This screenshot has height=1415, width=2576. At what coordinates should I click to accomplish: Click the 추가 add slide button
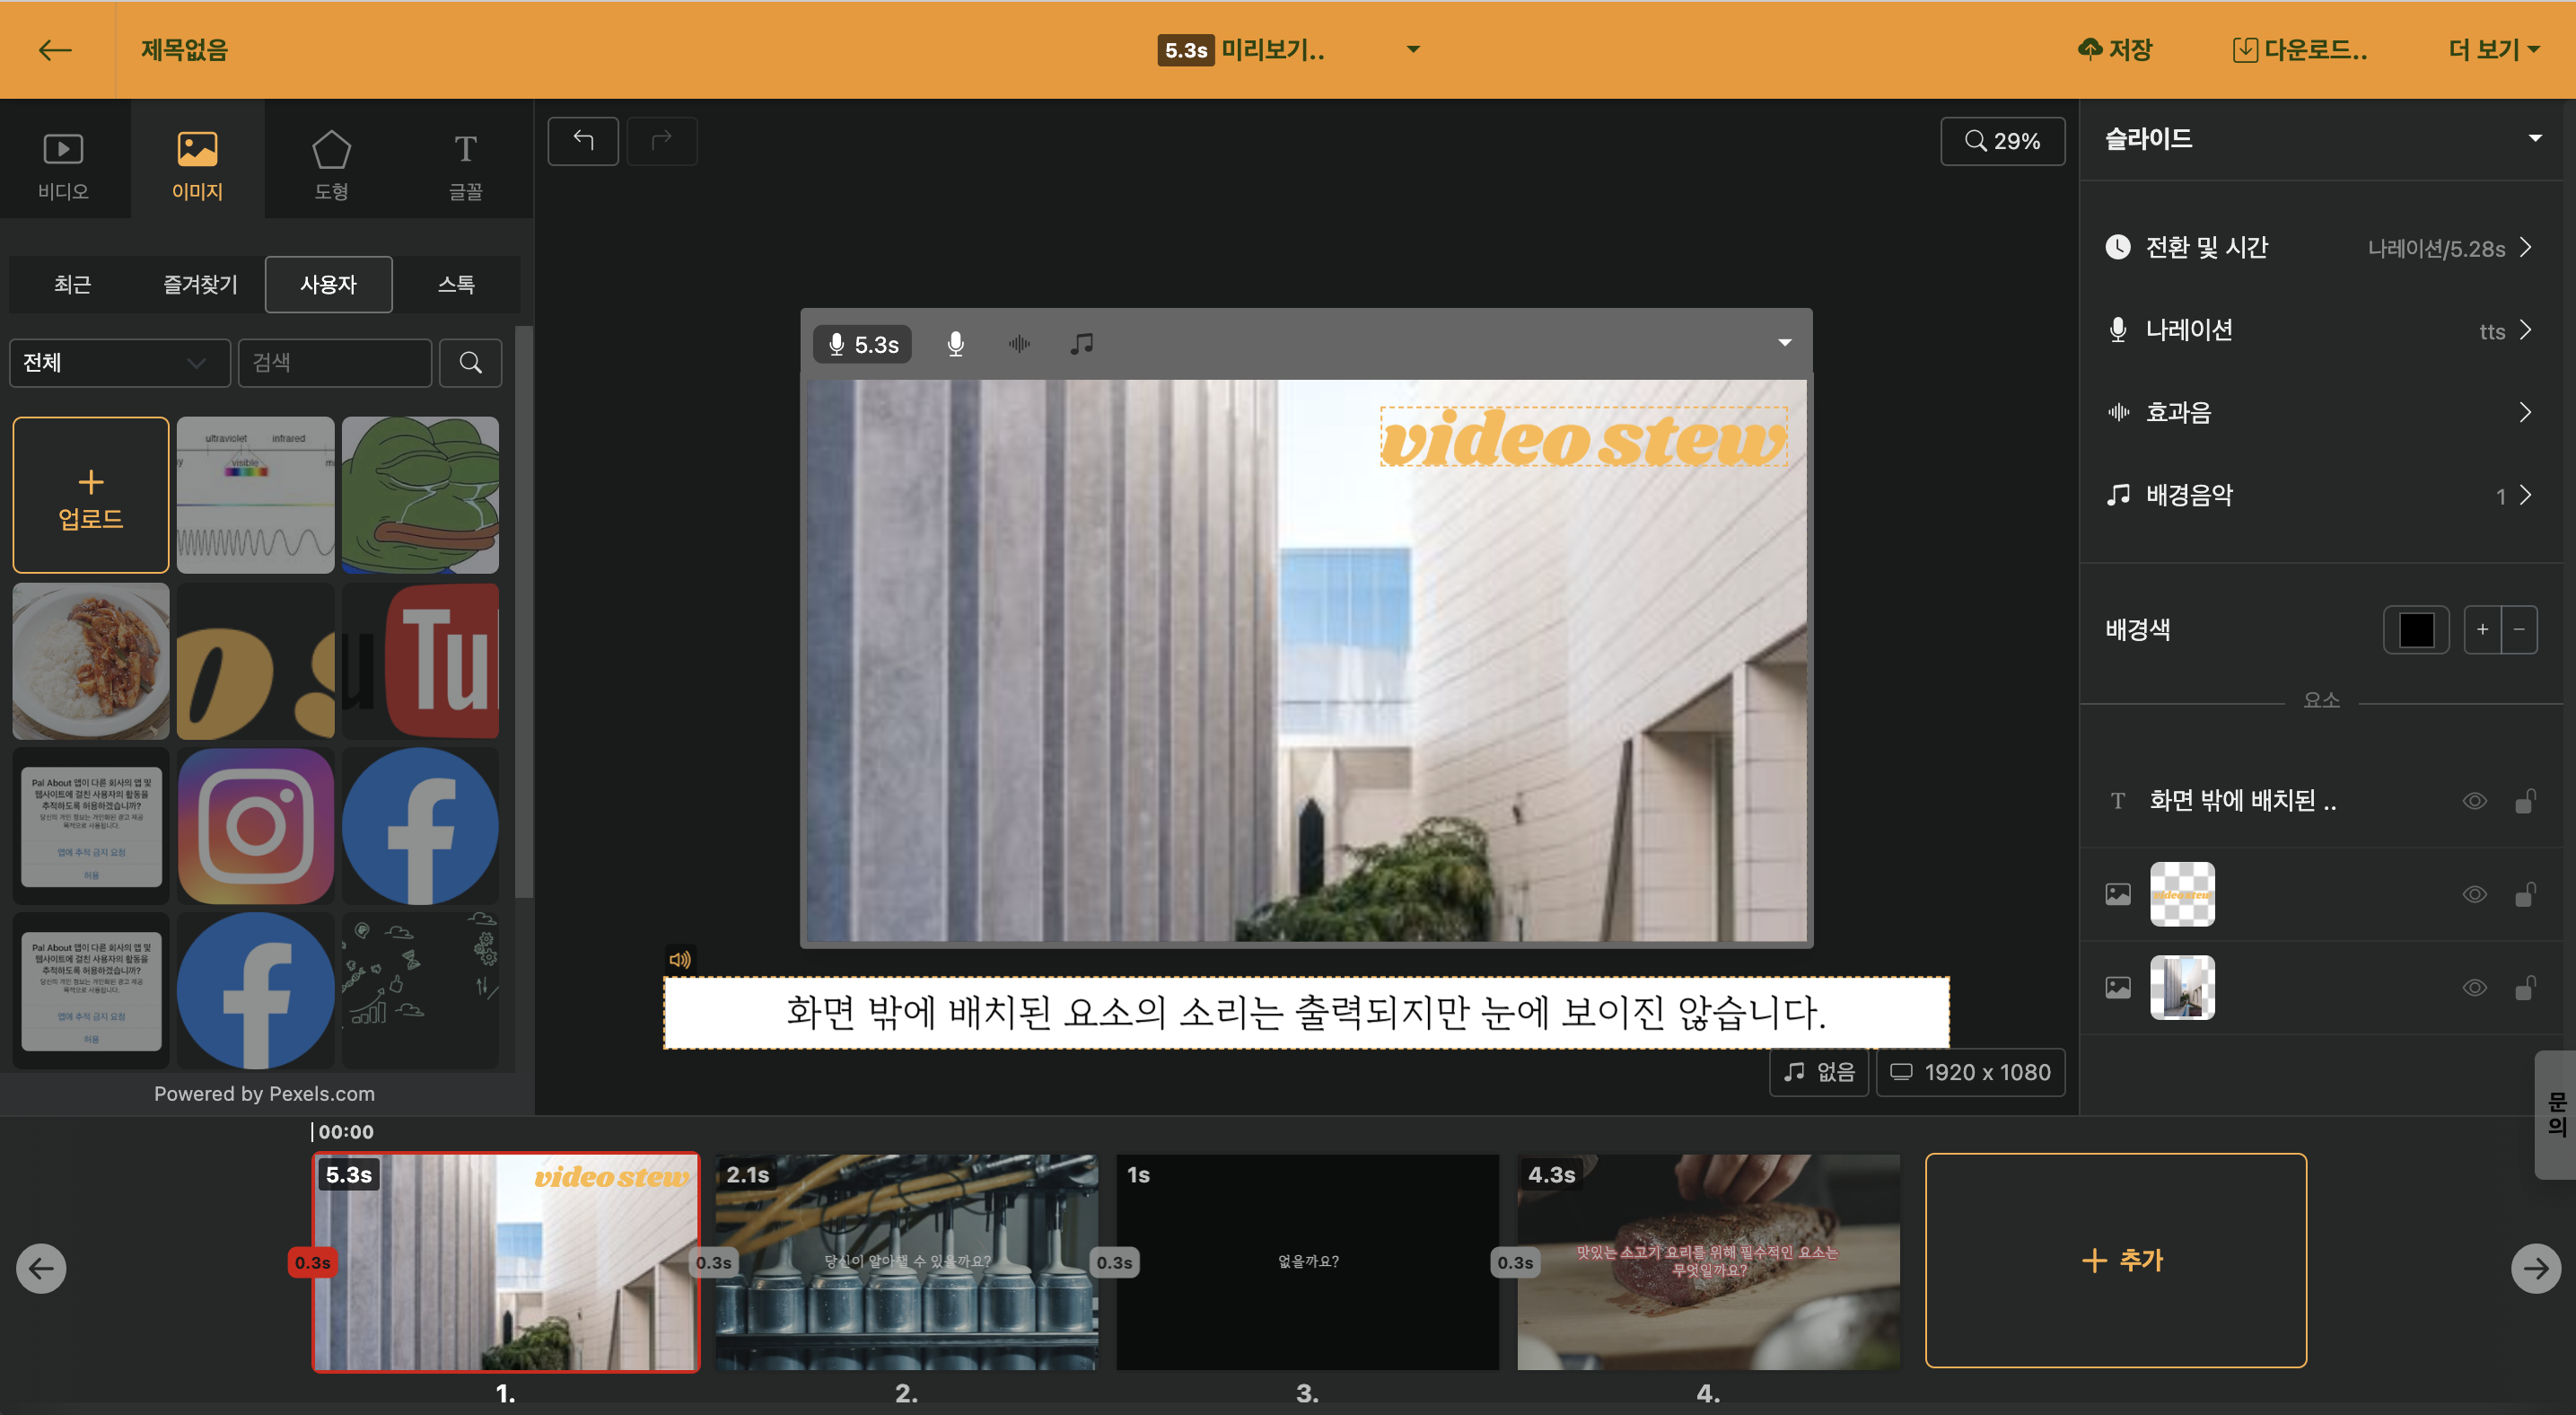click(x=2115, y=1260)
